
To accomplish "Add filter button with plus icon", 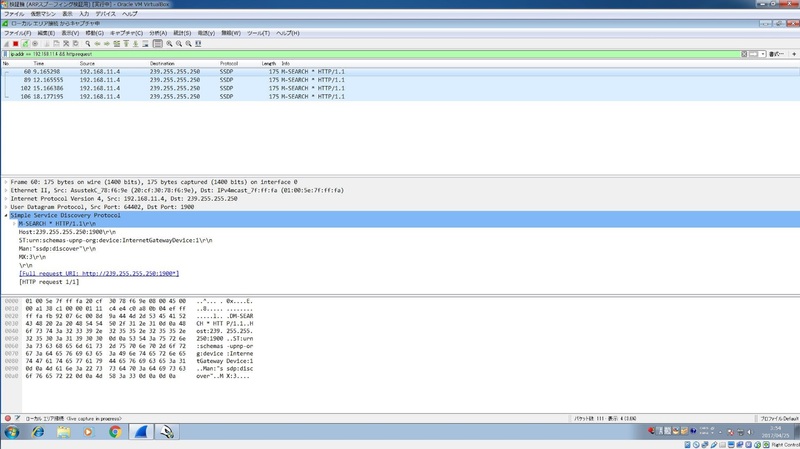I will point(794,54).
